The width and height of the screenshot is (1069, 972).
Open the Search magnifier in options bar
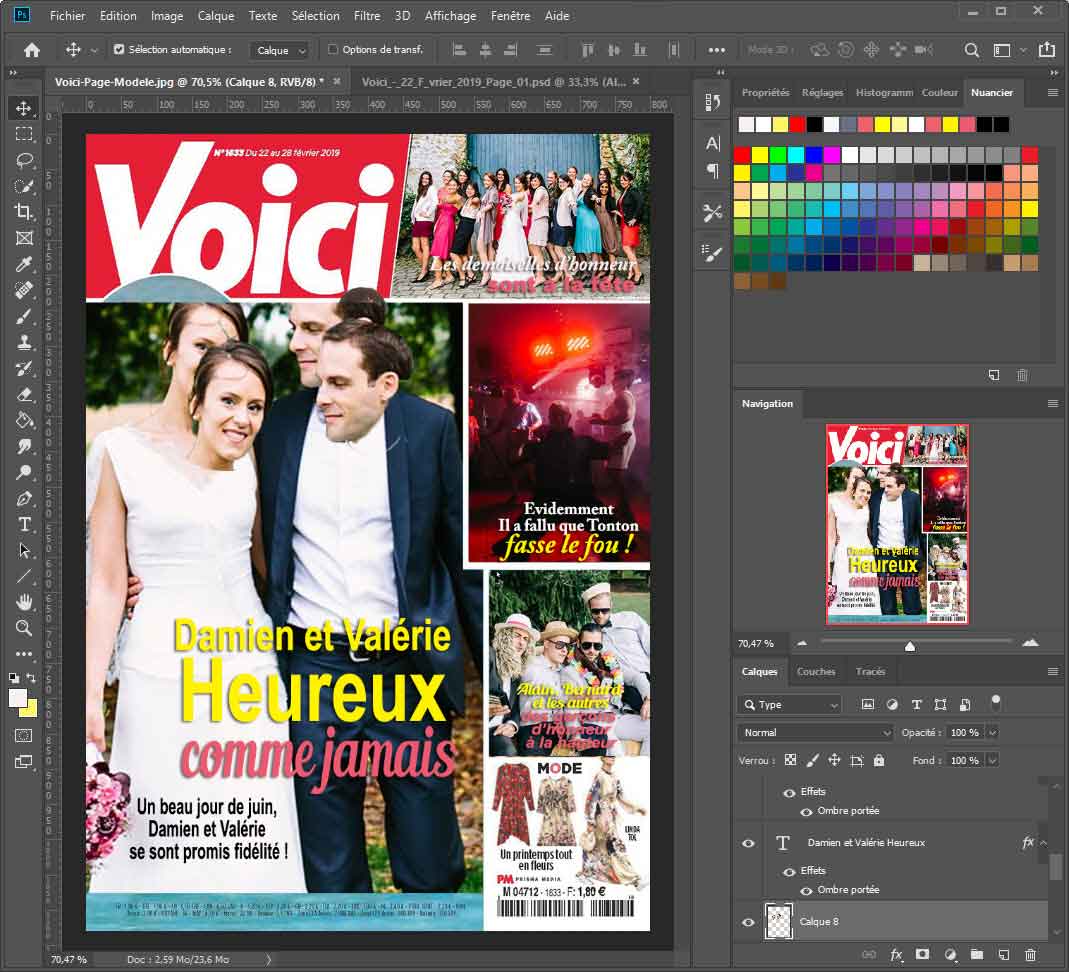[x=972, y=50]
